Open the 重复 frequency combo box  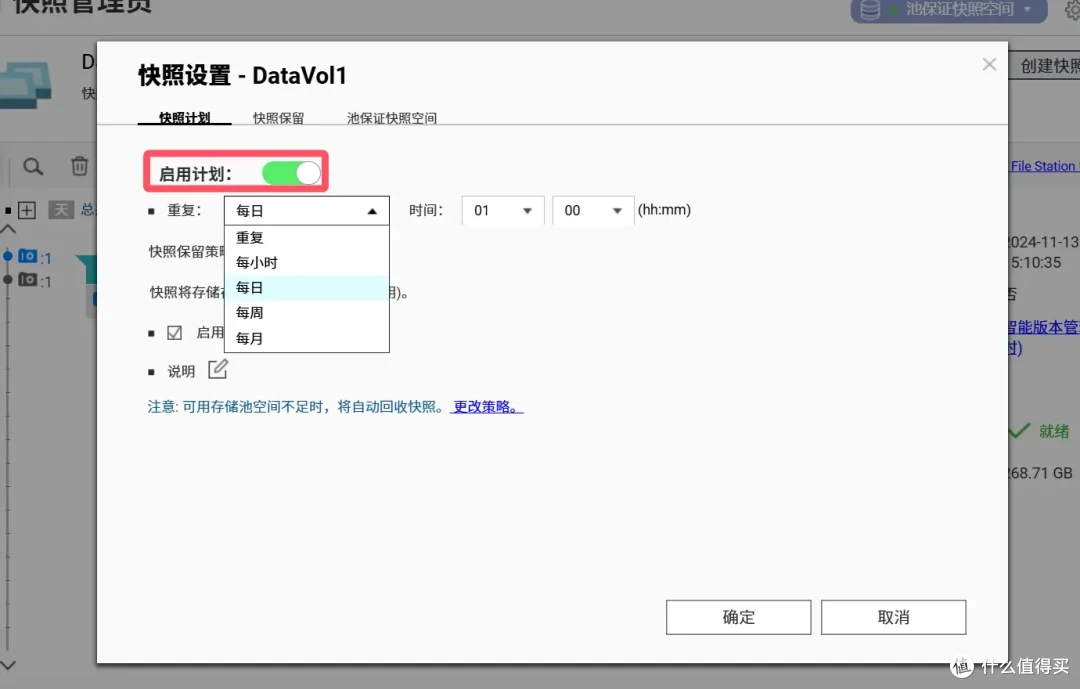coord(307,210)
